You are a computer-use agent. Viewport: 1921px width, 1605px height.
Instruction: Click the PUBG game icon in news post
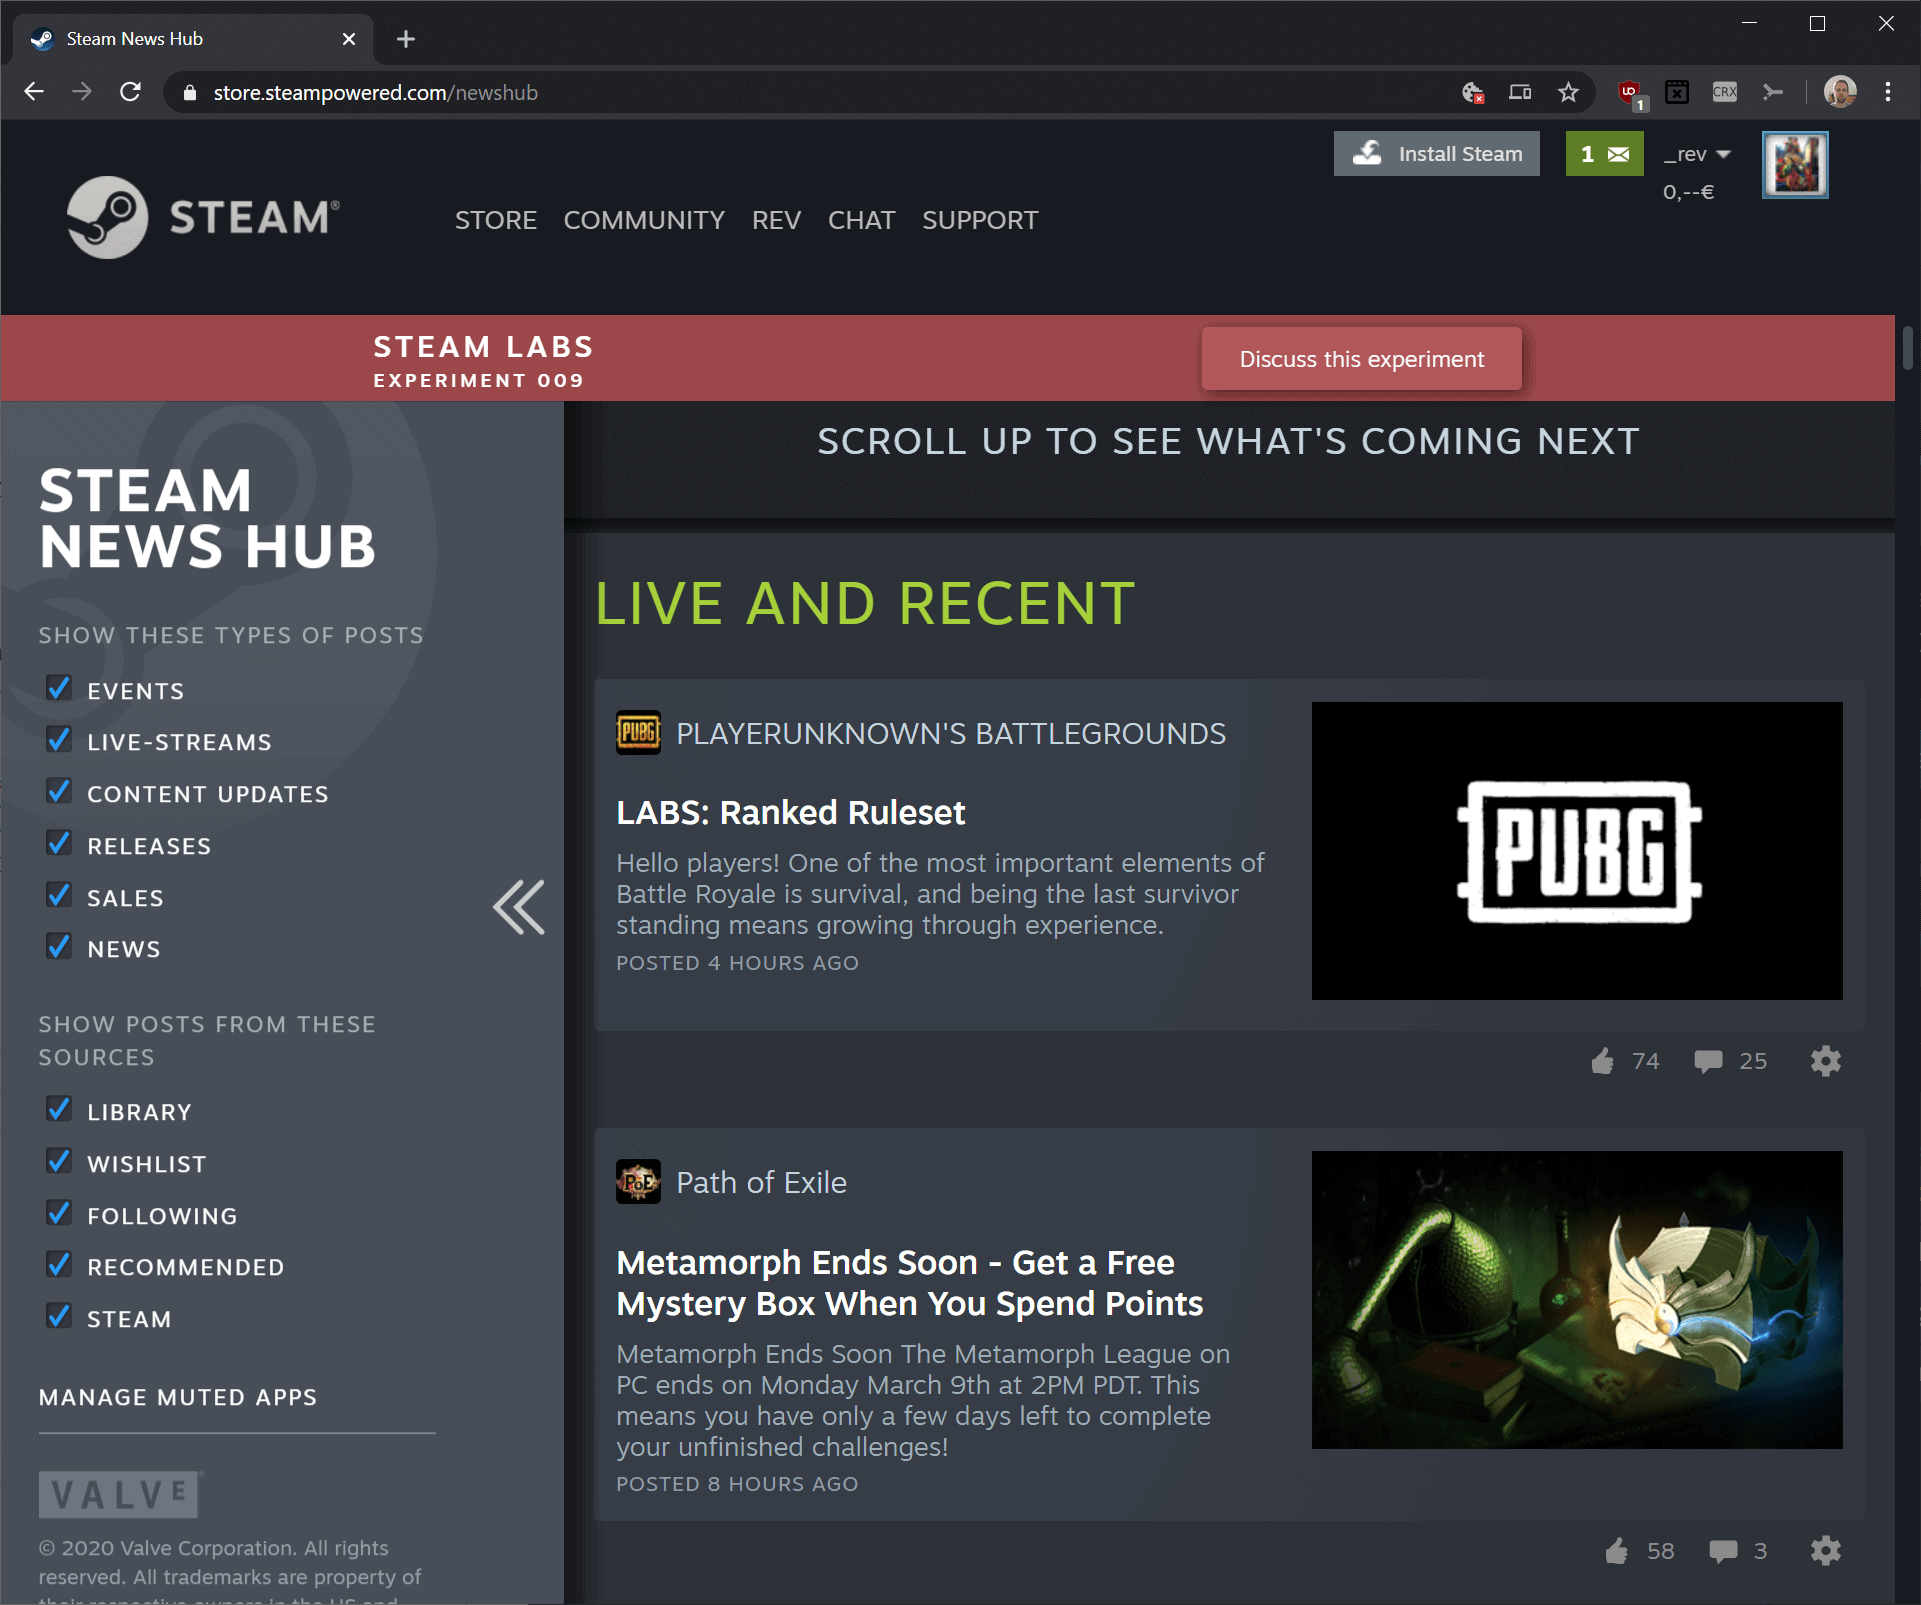[x=638, y=734]
